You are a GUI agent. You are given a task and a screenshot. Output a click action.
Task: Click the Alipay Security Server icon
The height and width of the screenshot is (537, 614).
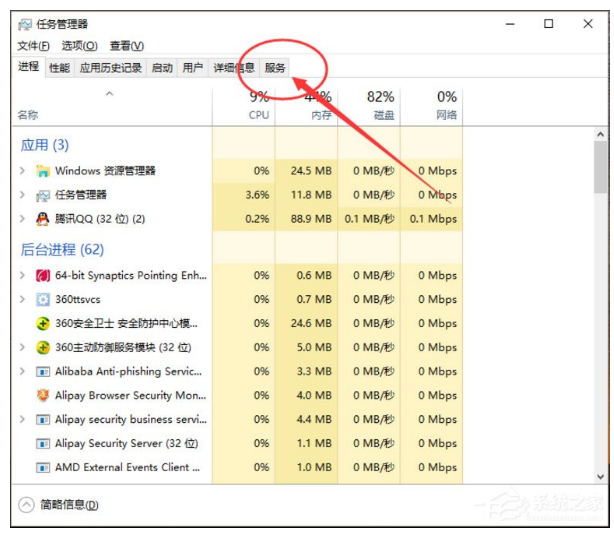point(43,444)
